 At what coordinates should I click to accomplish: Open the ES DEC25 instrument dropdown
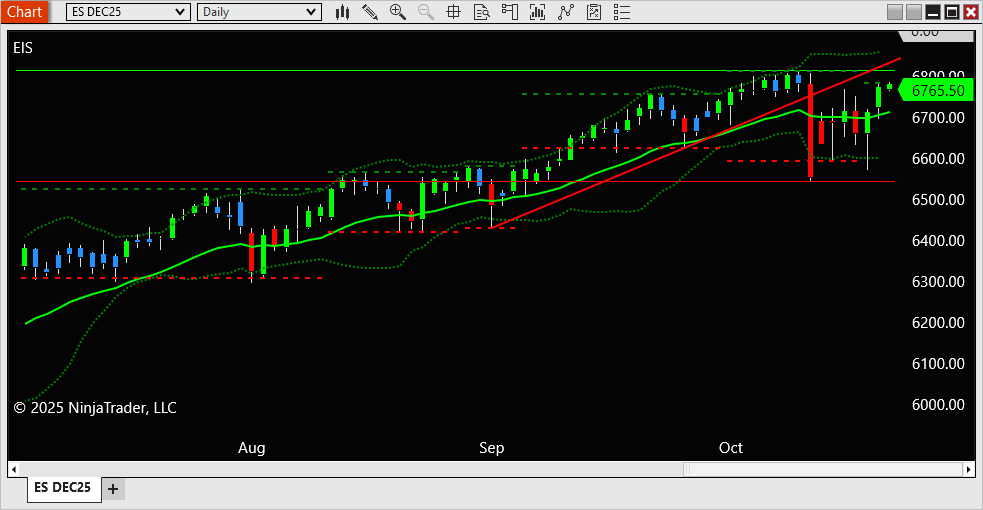(128, 12)
